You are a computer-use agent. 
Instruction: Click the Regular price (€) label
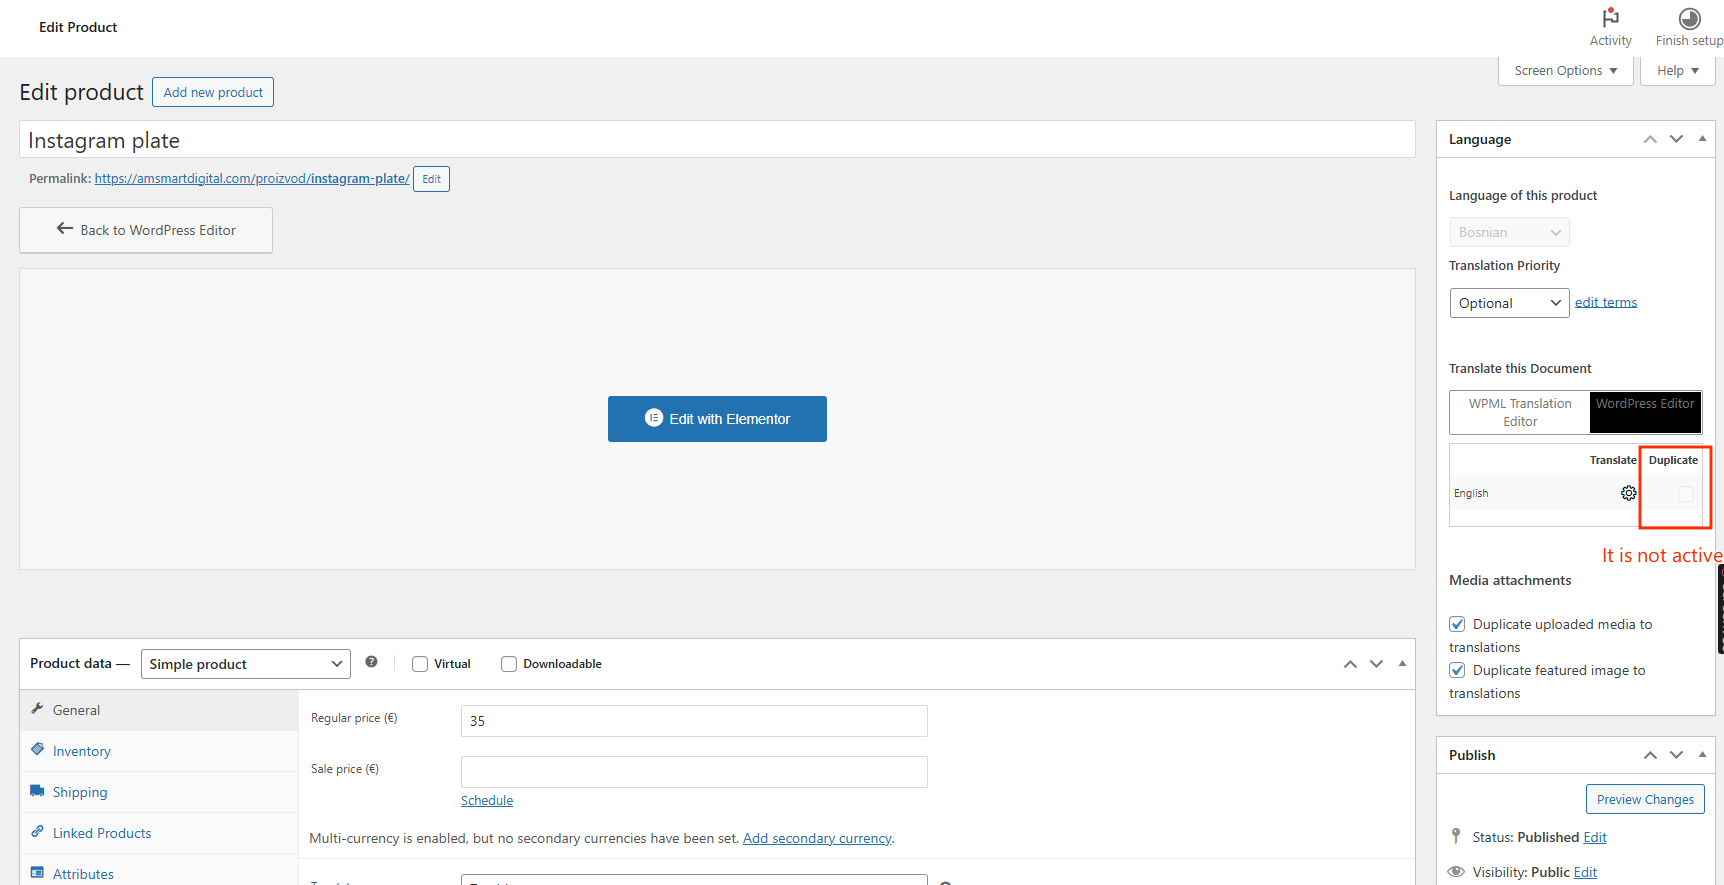(x=354, y=718)
